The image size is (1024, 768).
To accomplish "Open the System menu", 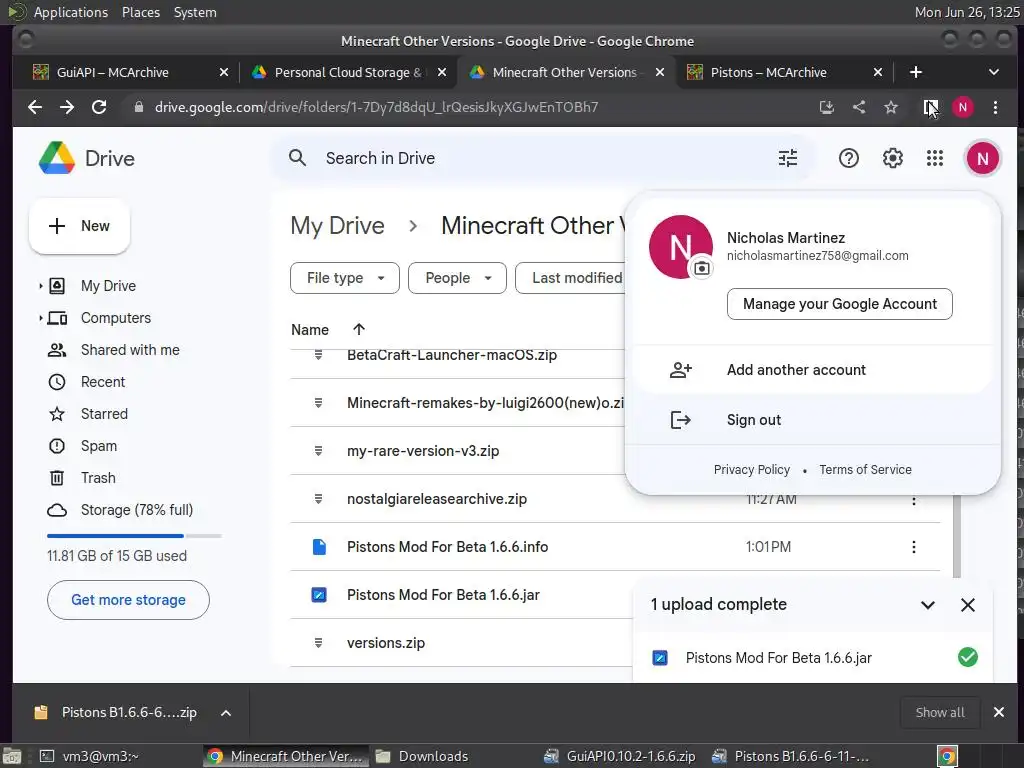I will click(x=195, y=12).
